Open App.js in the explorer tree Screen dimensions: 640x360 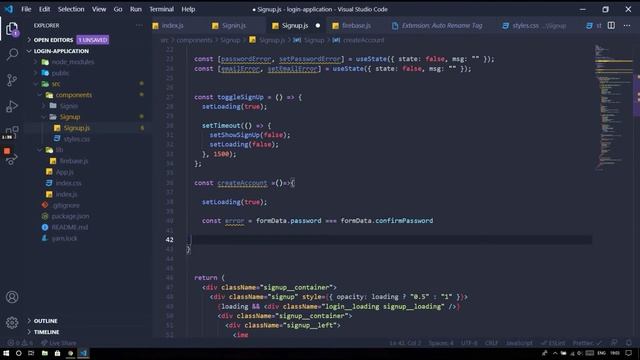pyautogui.click(x=64, y=172)
